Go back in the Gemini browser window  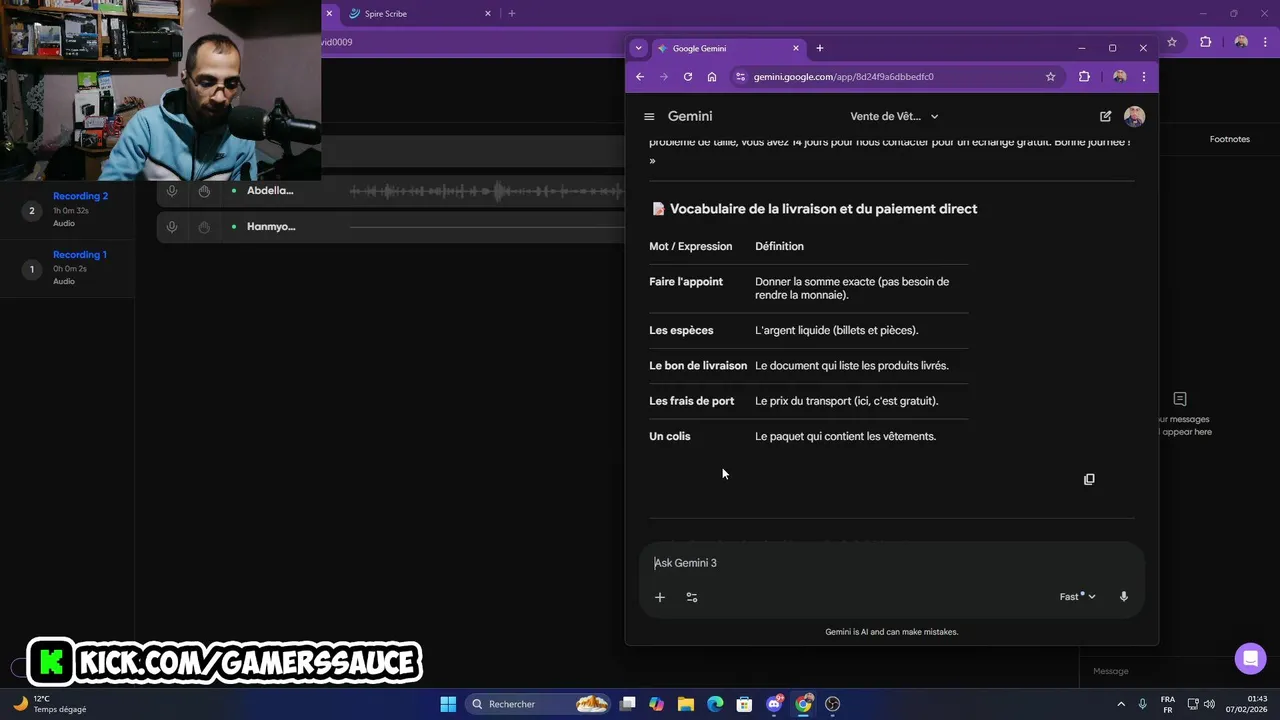(640, 77)
